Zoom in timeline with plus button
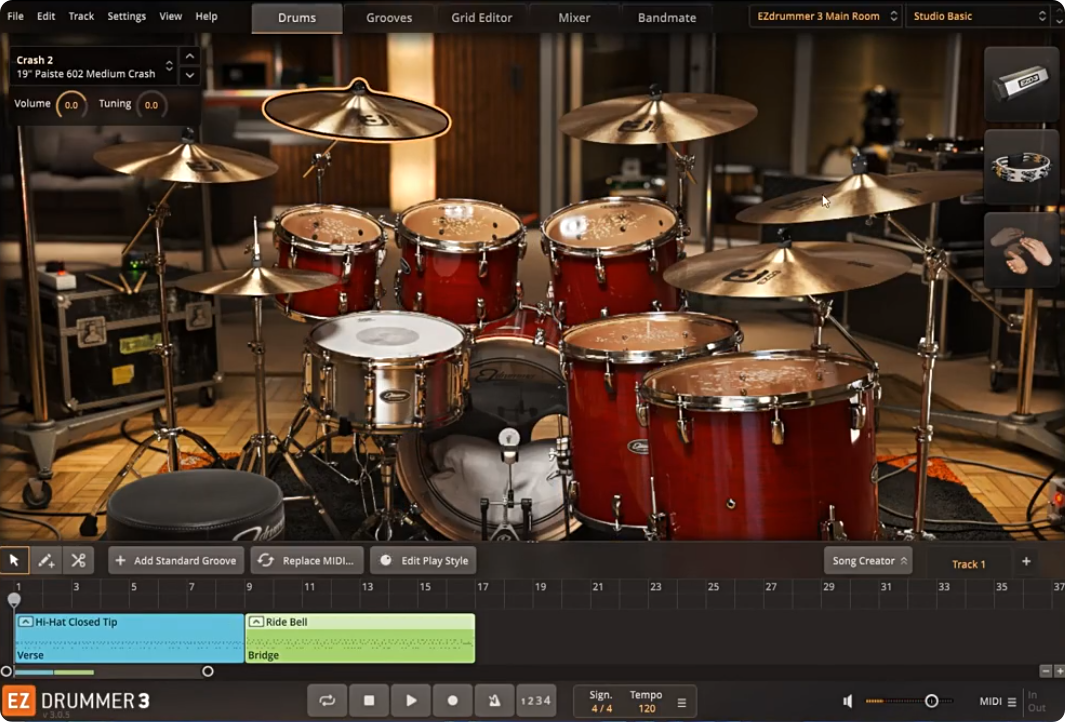1065x722 pixels. tap(1059, 671)
